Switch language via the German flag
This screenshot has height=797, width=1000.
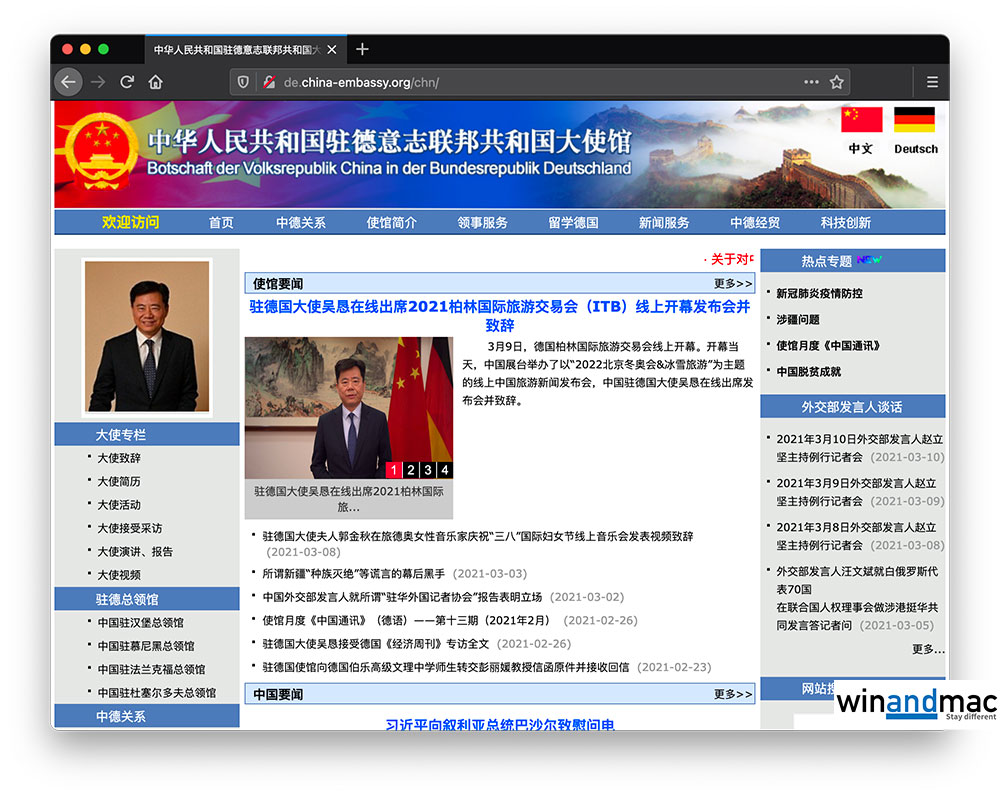click(914, 121)
